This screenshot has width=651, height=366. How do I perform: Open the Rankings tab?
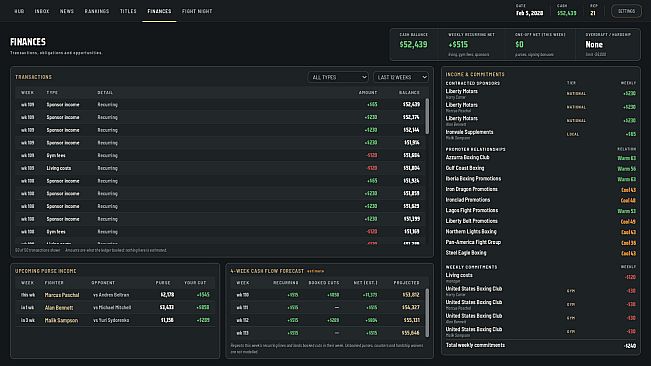[x=97, y=11]
